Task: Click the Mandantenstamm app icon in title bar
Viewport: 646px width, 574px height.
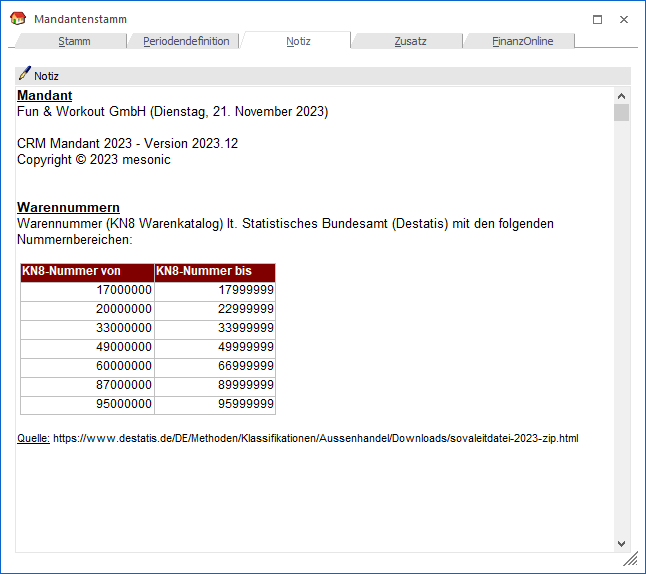Action: pos(19,19)
